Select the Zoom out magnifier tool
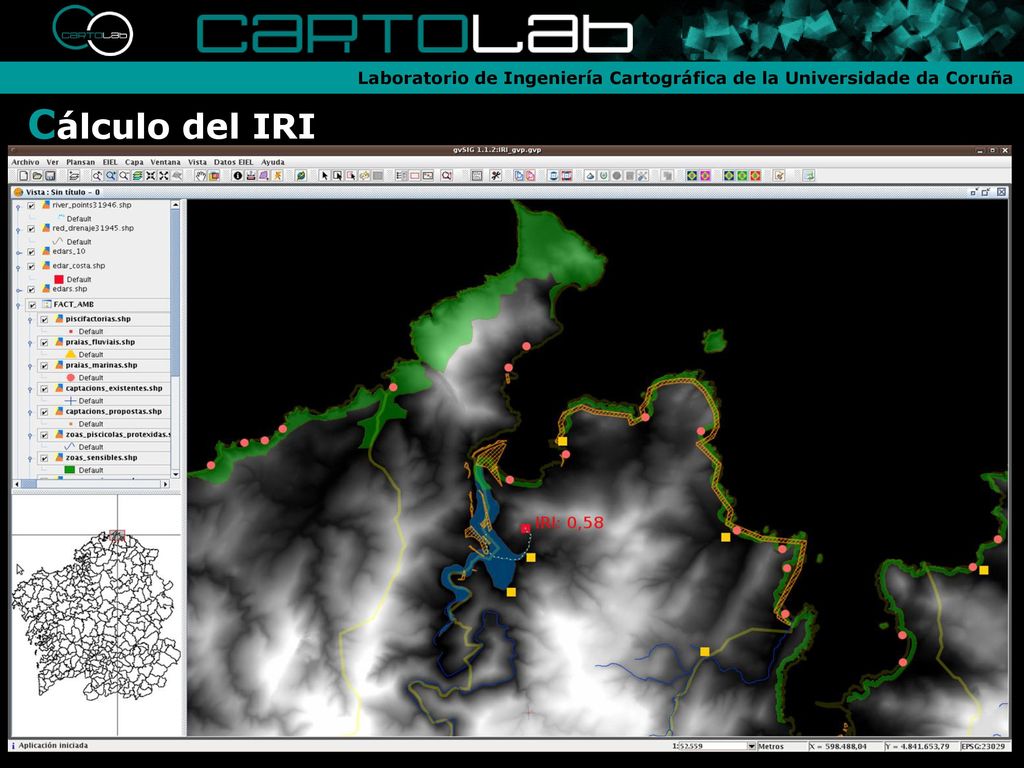This screenshot has width=1024, height=768. [124, 176]
